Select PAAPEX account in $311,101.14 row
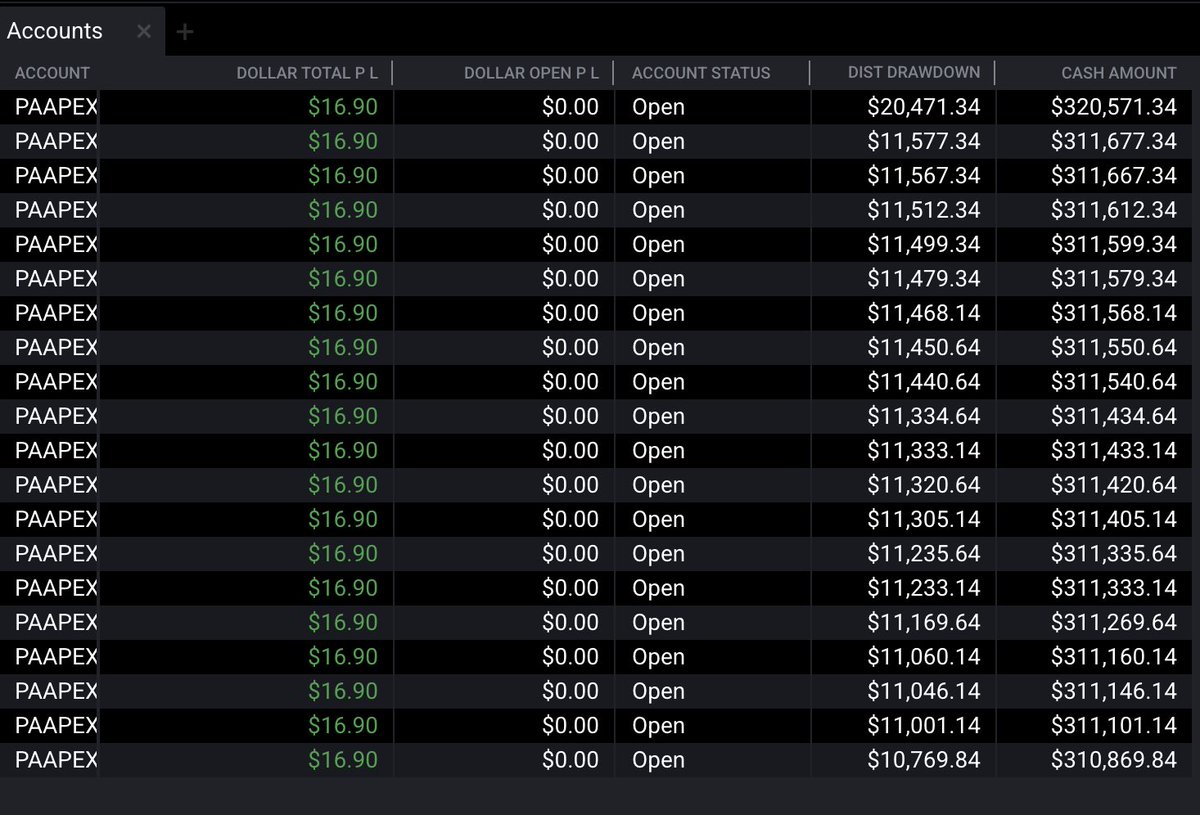 (x=56, y=725)
